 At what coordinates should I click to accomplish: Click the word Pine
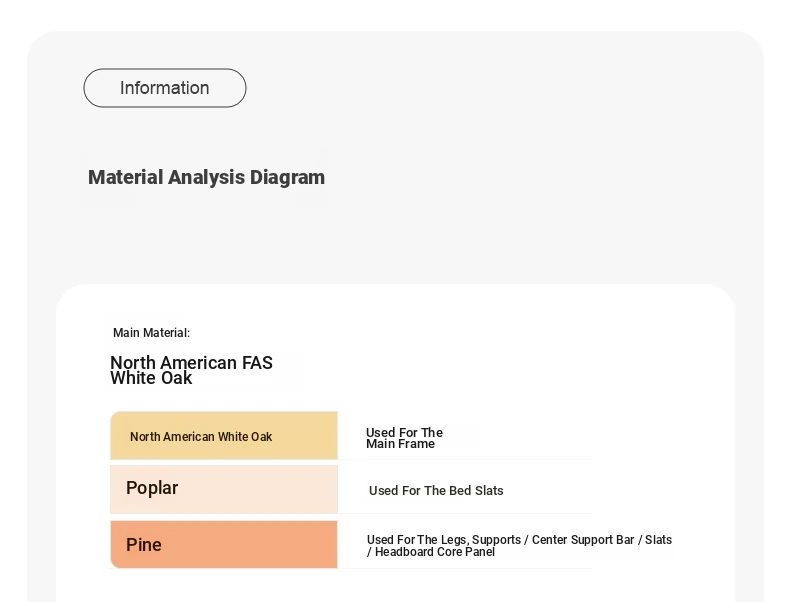144,545
